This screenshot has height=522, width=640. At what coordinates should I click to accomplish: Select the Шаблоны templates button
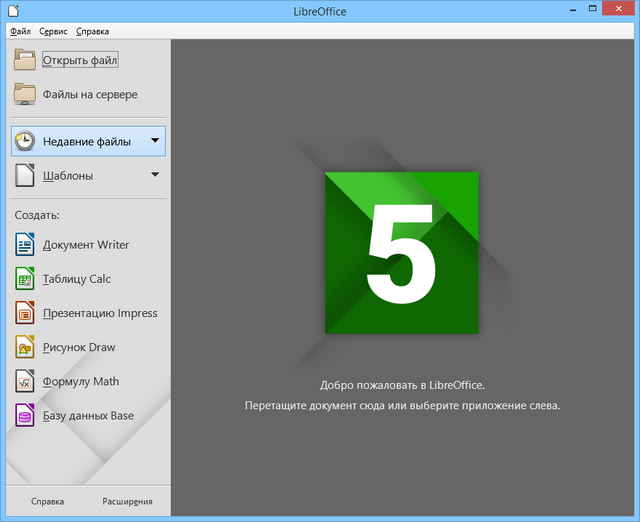click(68, 176)
